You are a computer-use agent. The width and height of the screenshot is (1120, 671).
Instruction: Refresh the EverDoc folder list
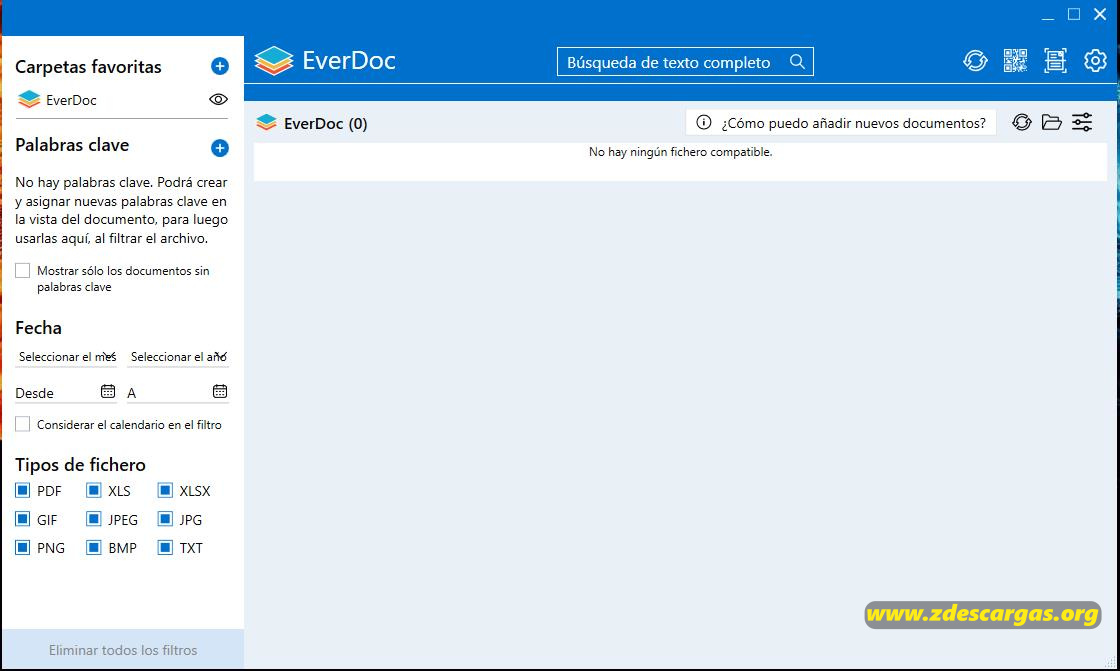pyautogui.click(x=1022, y=122)
